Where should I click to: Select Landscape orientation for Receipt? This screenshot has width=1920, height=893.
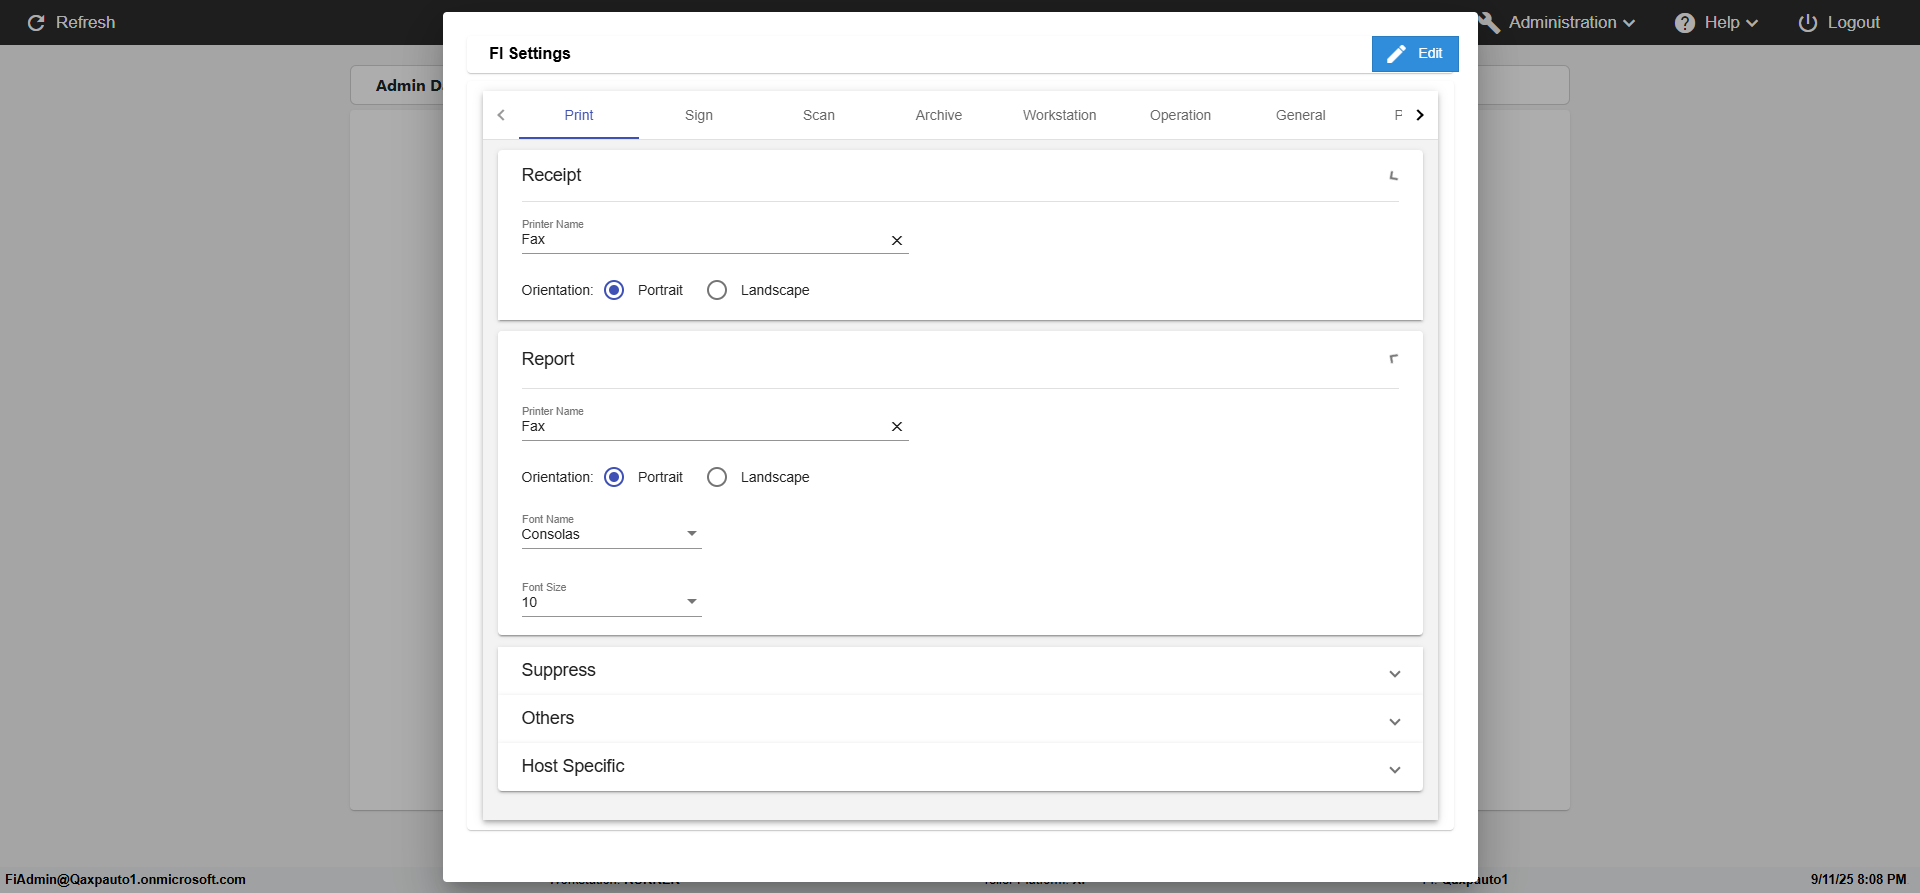click(717, 290)
